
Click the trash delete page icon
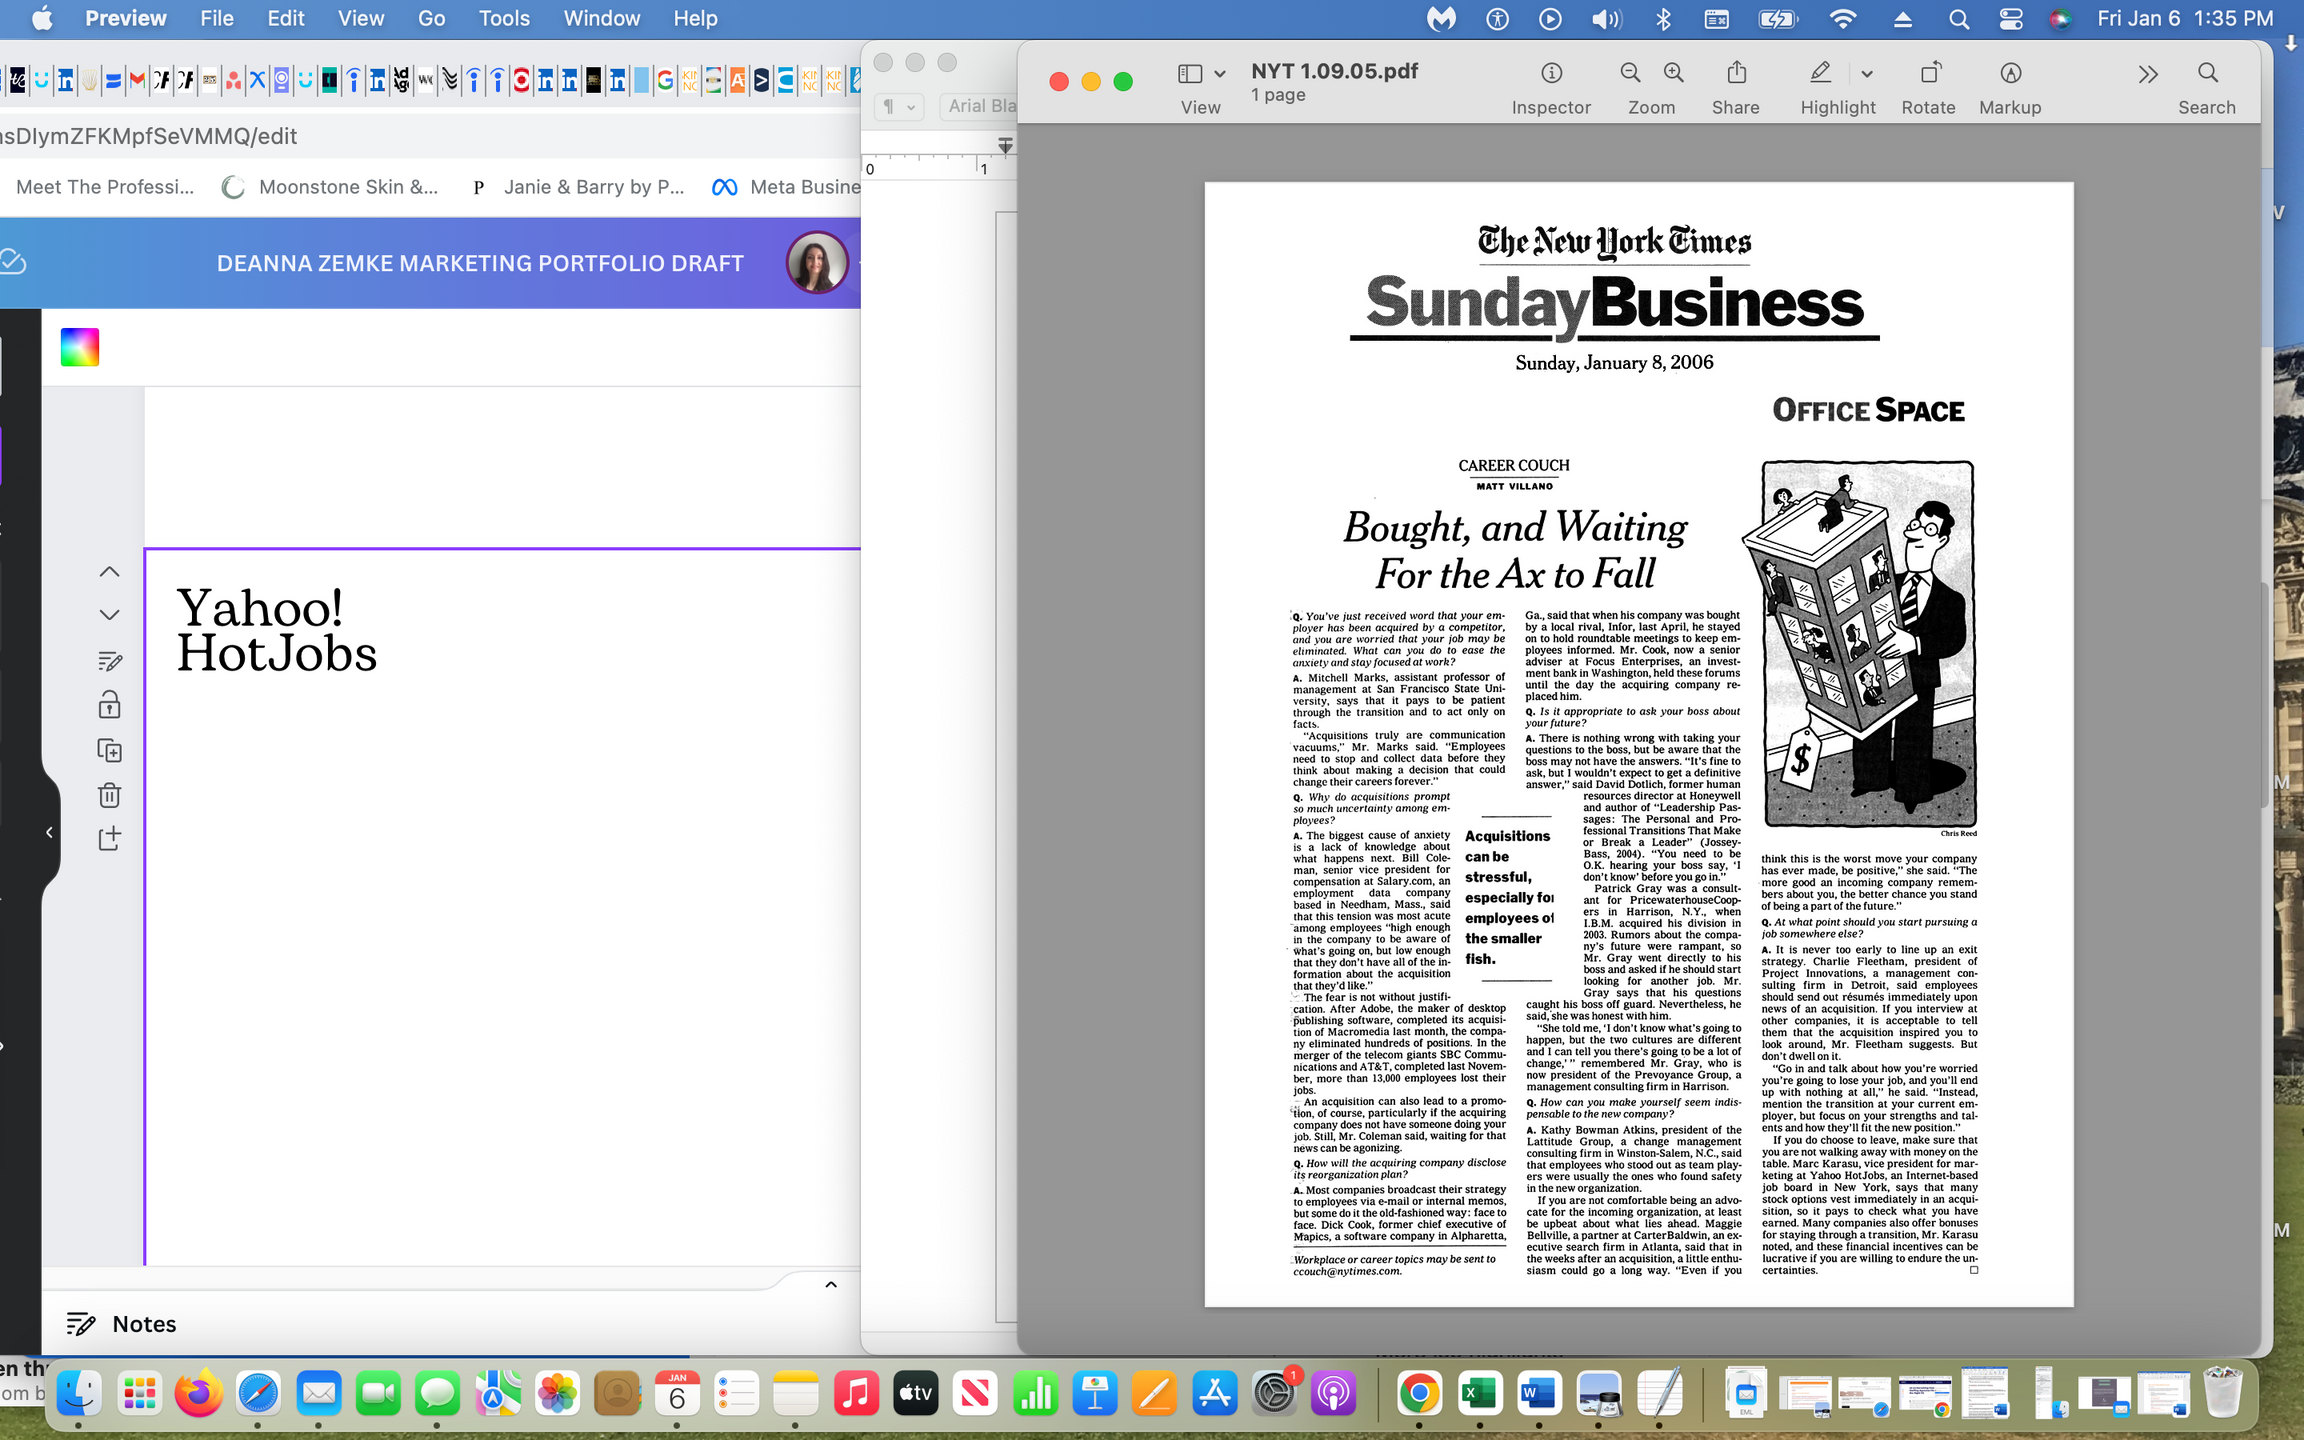coord(110,795)
